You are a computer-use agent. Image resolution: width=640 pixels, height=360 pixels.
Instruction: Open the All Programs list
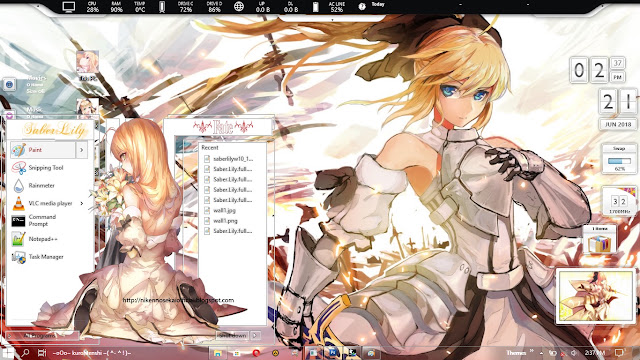[x=41, y=336]
